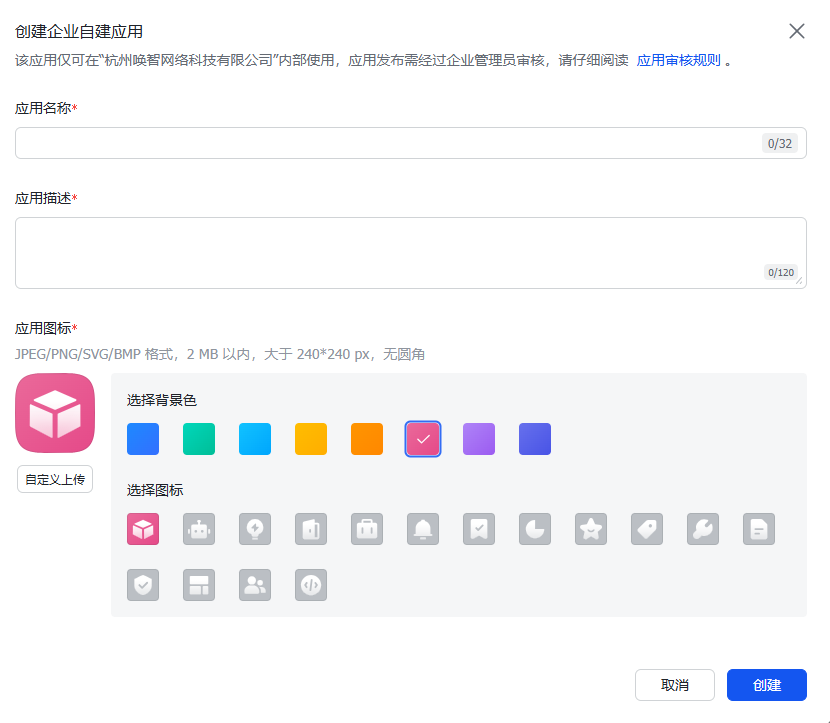Choose the purple background color
Image resolution: width=830 pixels, height=723 pixels.
479,439
